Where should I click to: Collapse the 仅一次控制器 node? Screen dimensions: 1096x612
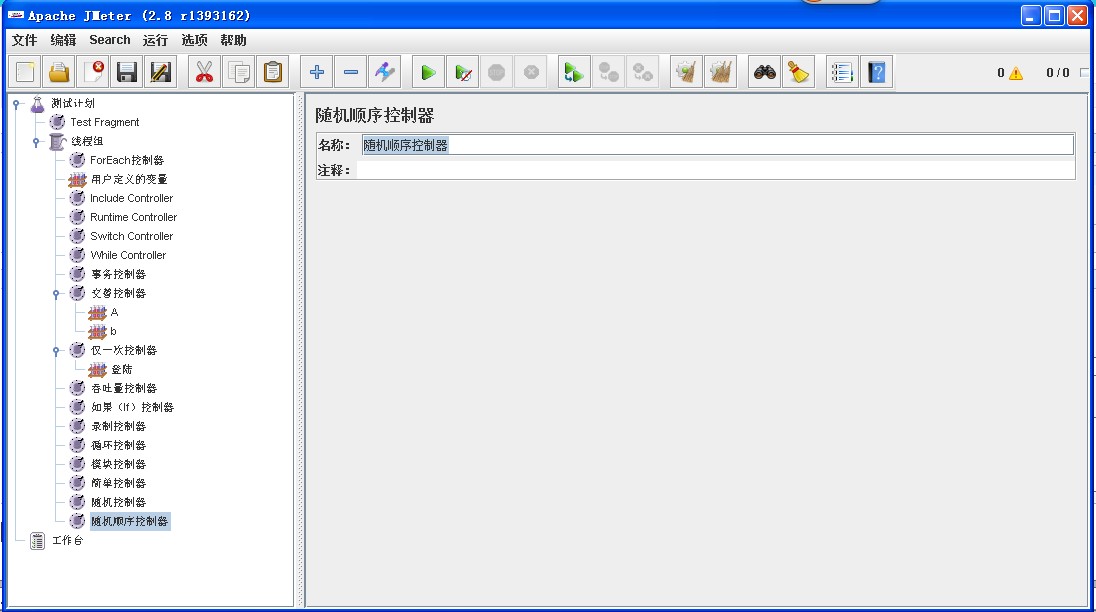click(56, 351)
